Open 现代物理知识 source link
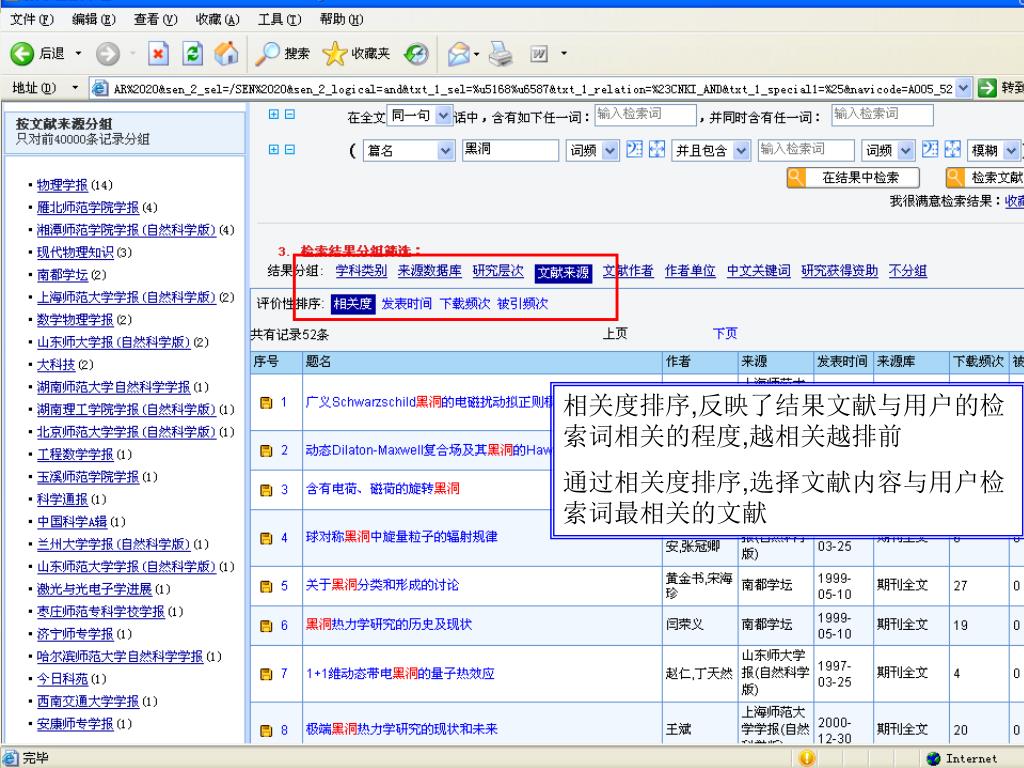Screen dimensions: 1024x768 (x=75, y=252)
